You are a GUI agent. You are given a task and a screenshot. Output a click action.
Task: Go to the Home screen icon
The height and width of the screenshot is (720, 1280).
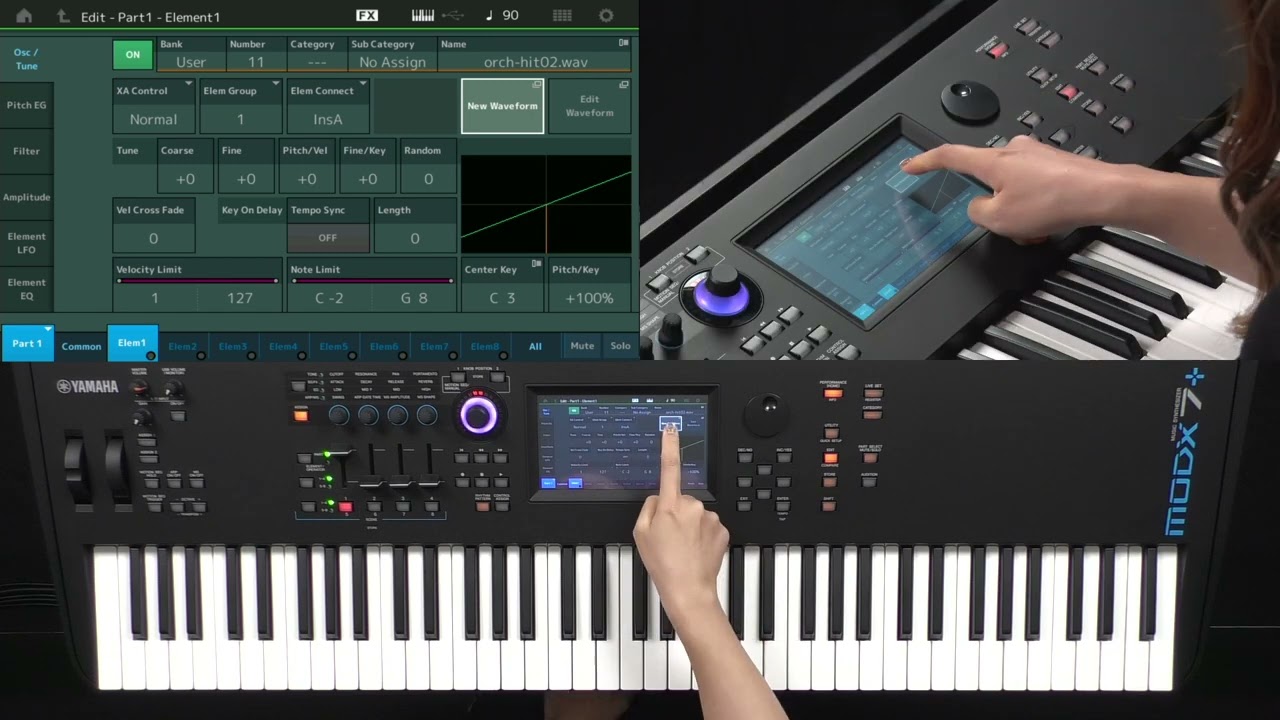point(24,16)
